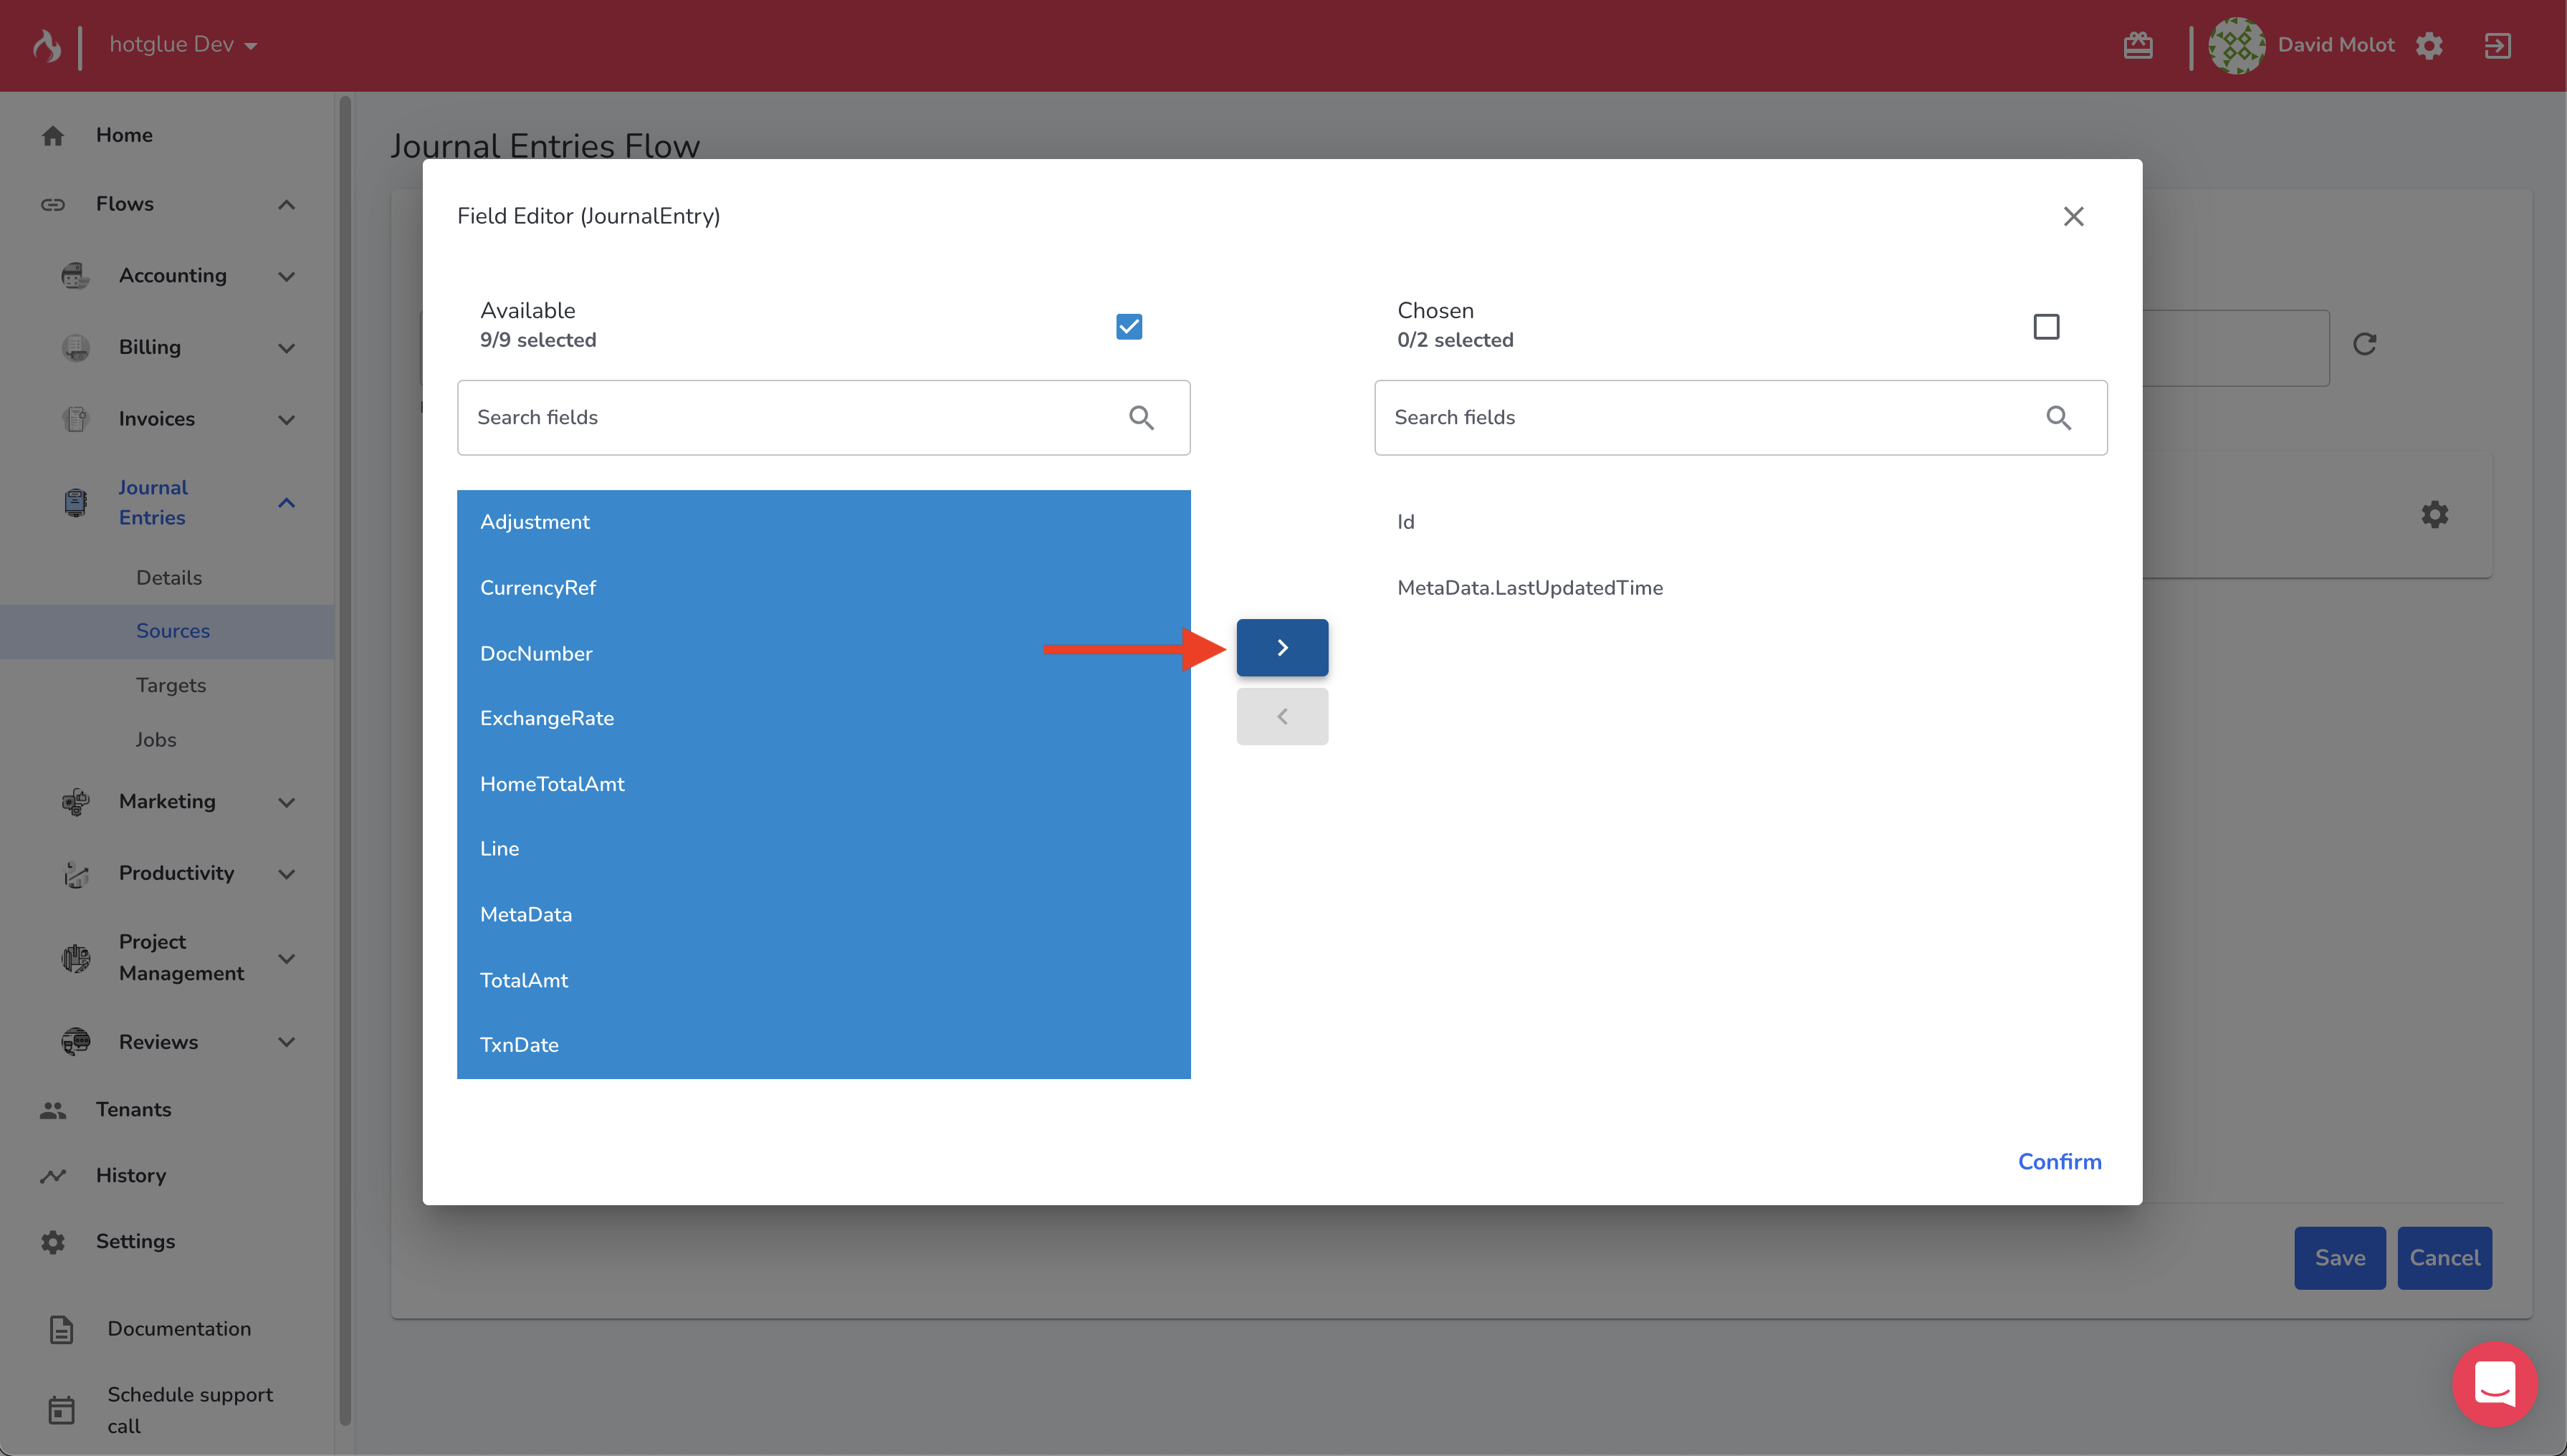The width and height of the screenshot is (2567, 1456).
Task: Click the move-left arrow button
Action: 1281,716
